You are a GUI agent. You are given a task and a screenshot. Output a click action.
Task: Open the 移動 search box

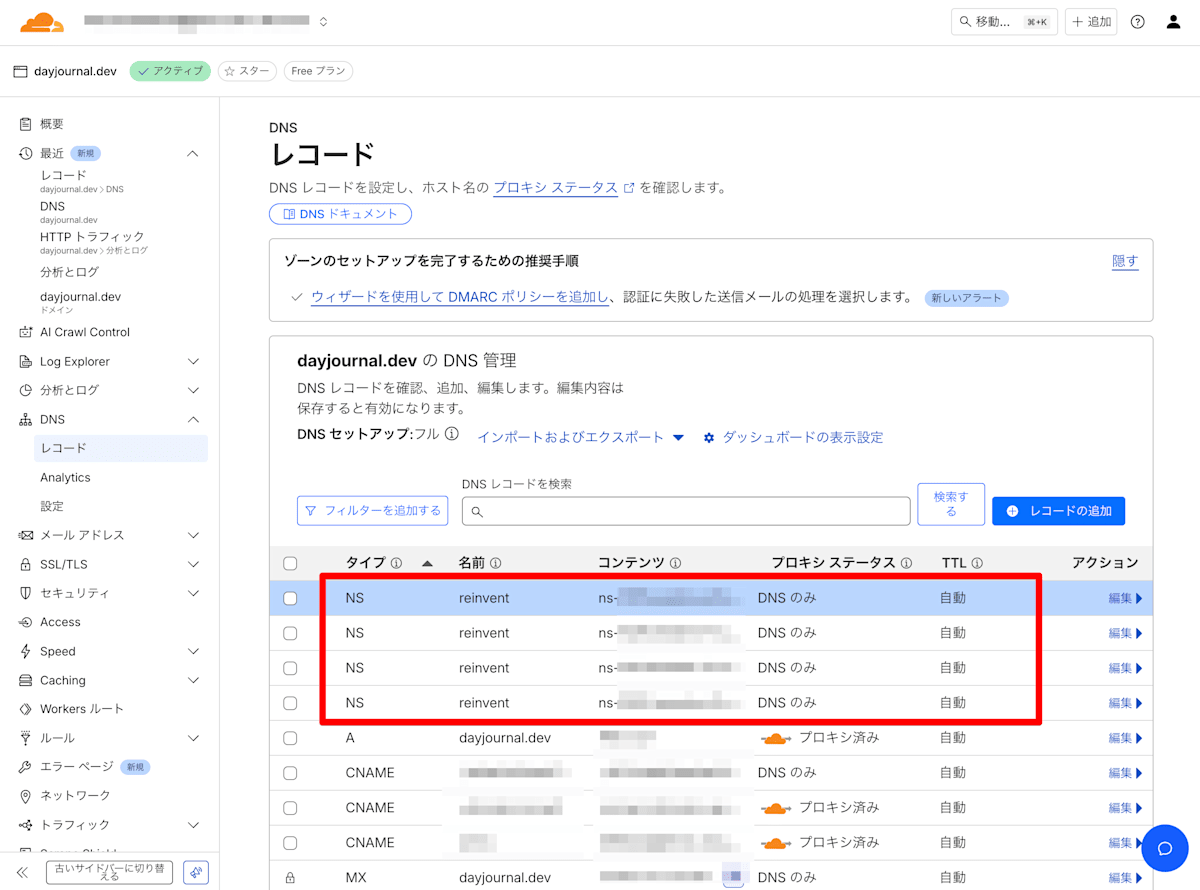(1004, 22)
